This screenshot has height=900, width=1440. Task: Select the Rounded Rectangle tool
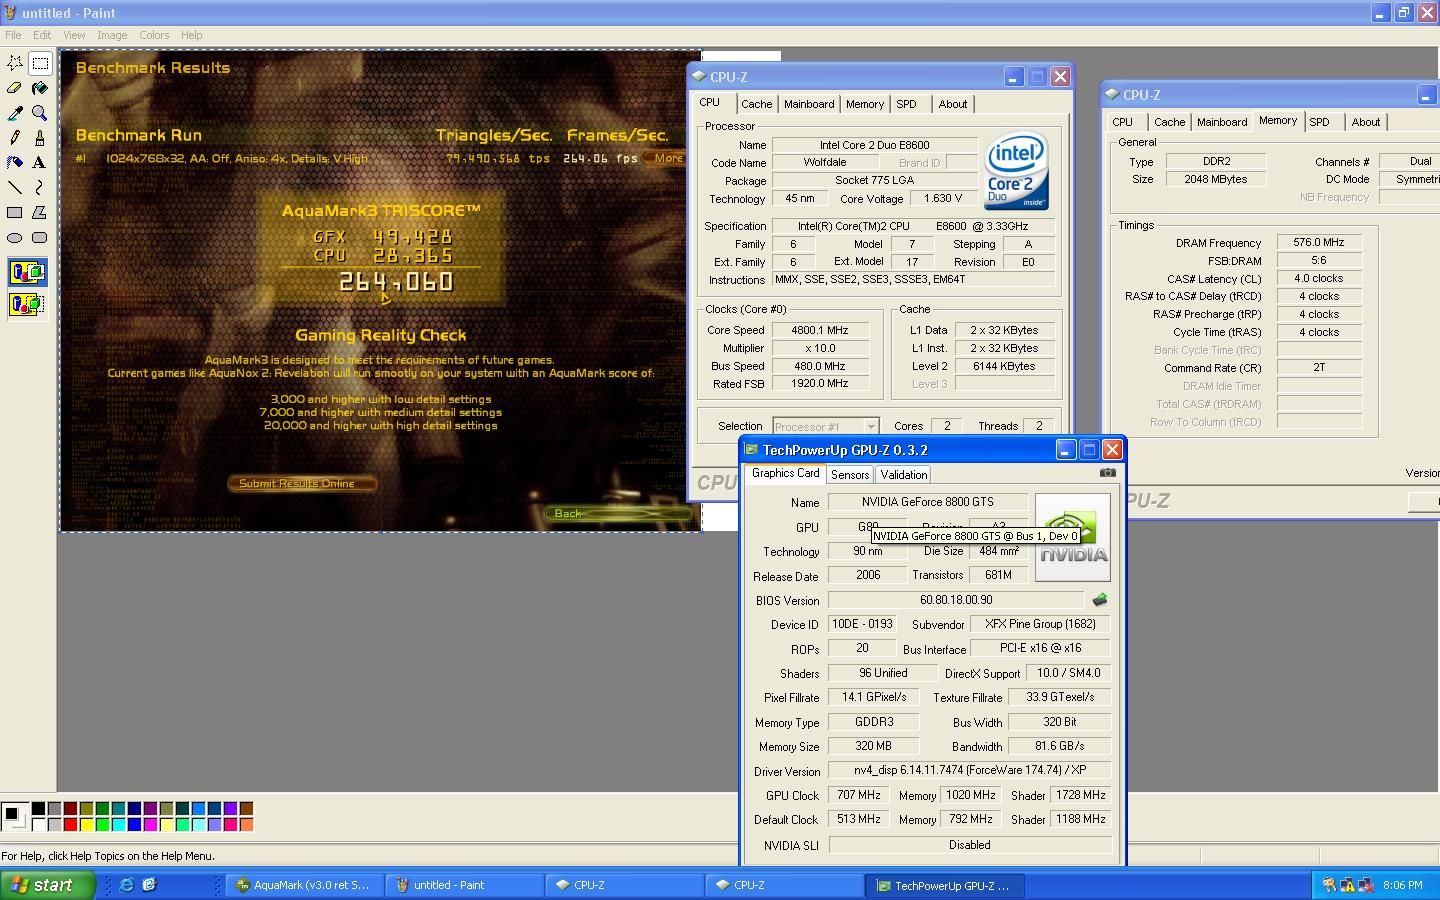40,237
